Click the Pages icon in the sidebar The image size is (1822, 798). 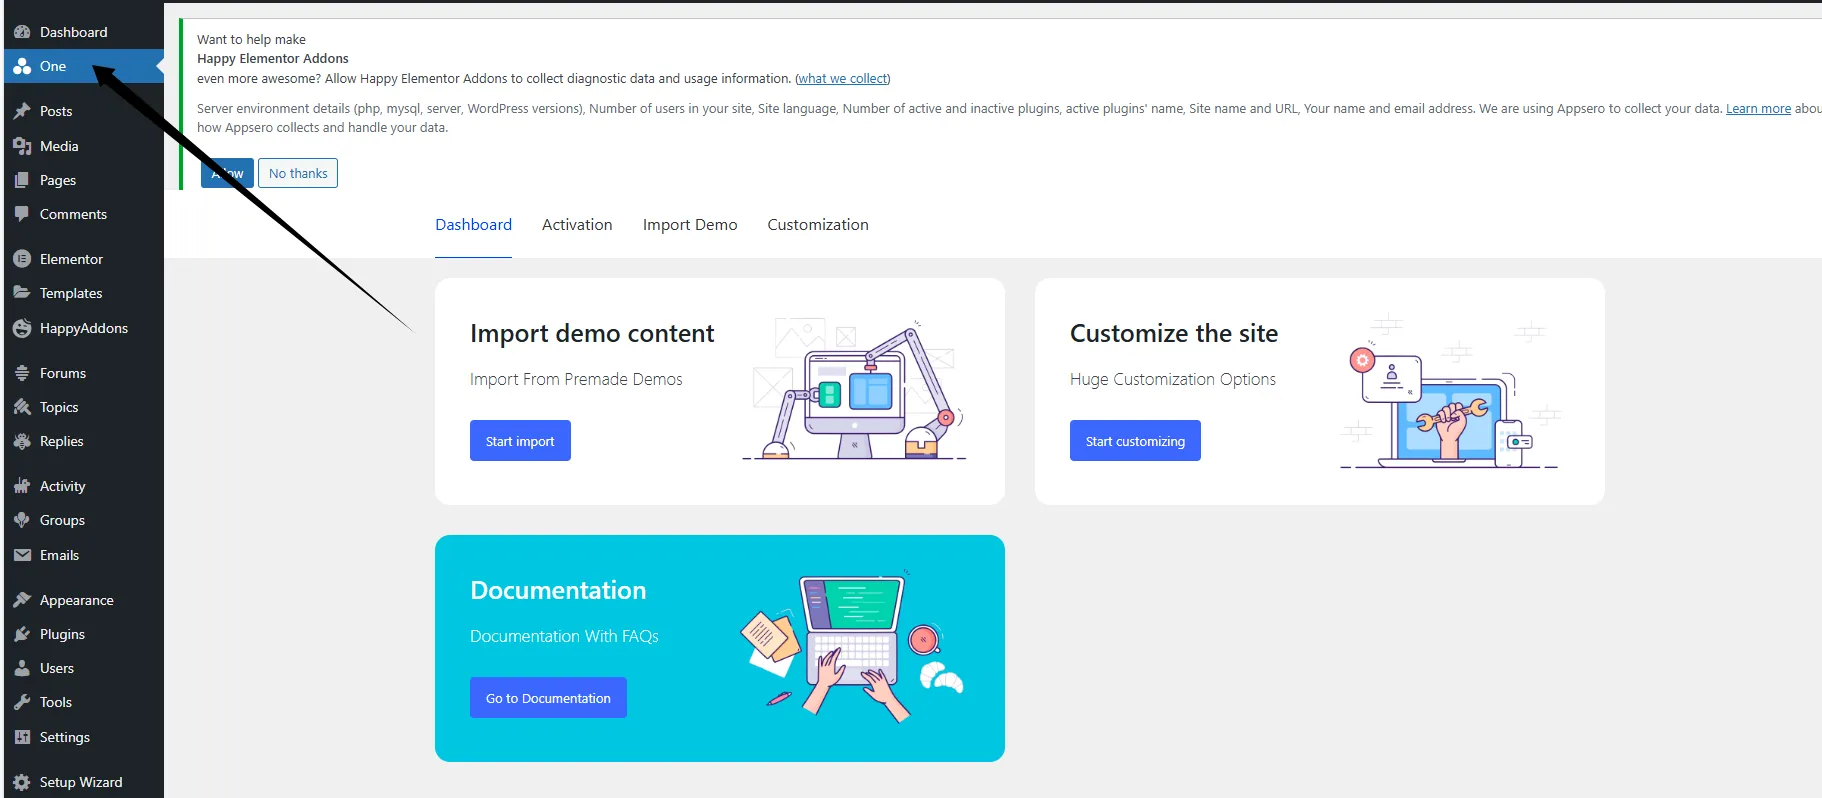tap(22, 180)
